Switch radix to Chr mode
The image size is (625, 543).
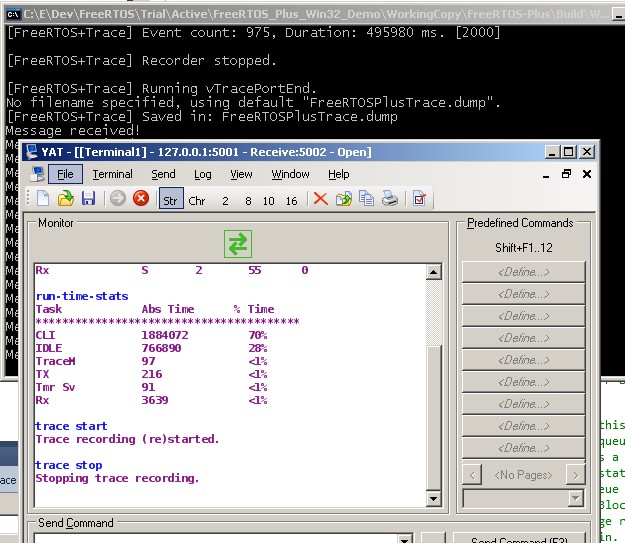point(197,200)
